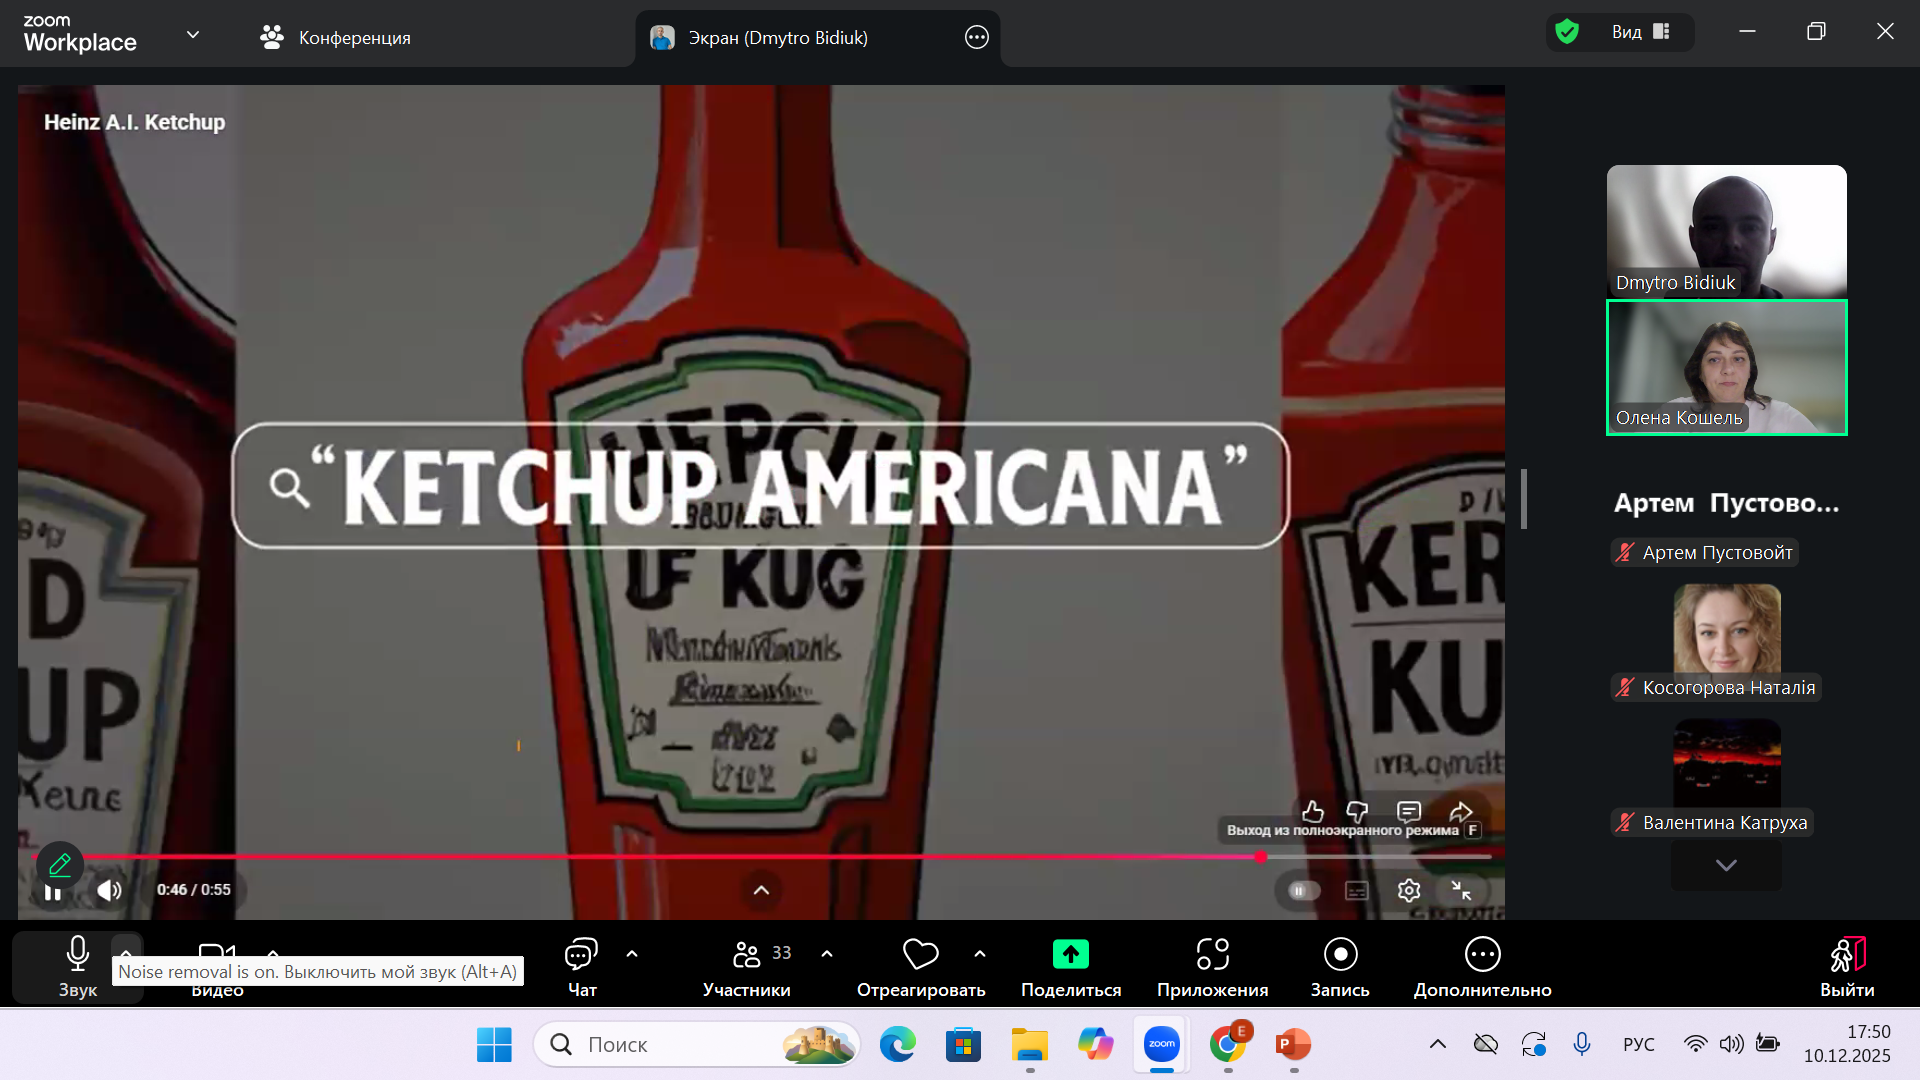Start recording with Record icon
The image size is (1920, 1080).
pos(1340,955)
